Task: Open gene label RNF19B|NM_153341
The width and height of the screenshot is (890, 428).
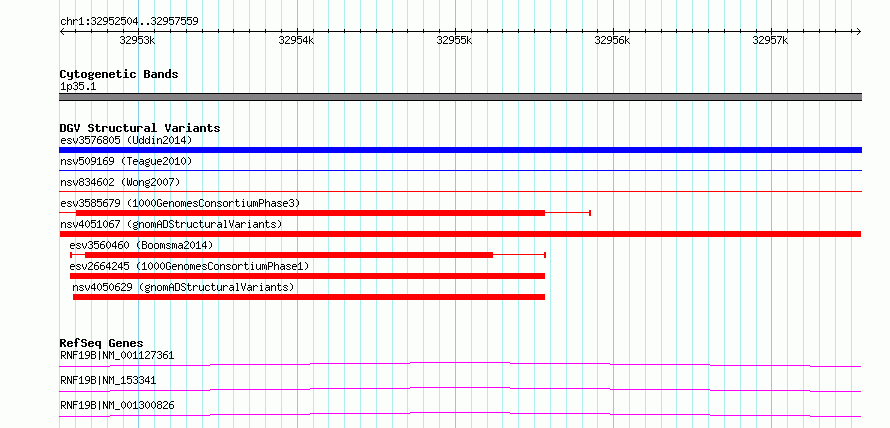Action: point(108,380)
